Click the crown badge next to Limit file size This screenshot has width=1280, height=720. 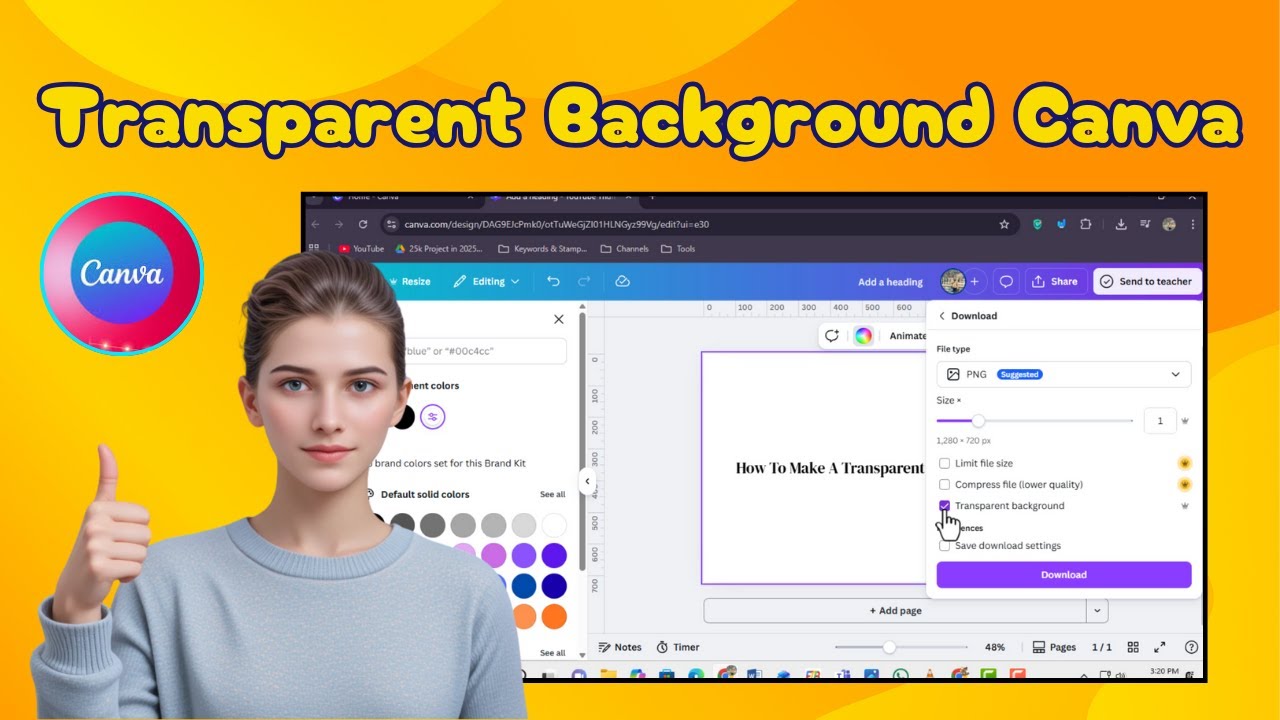click(1185, 463)
